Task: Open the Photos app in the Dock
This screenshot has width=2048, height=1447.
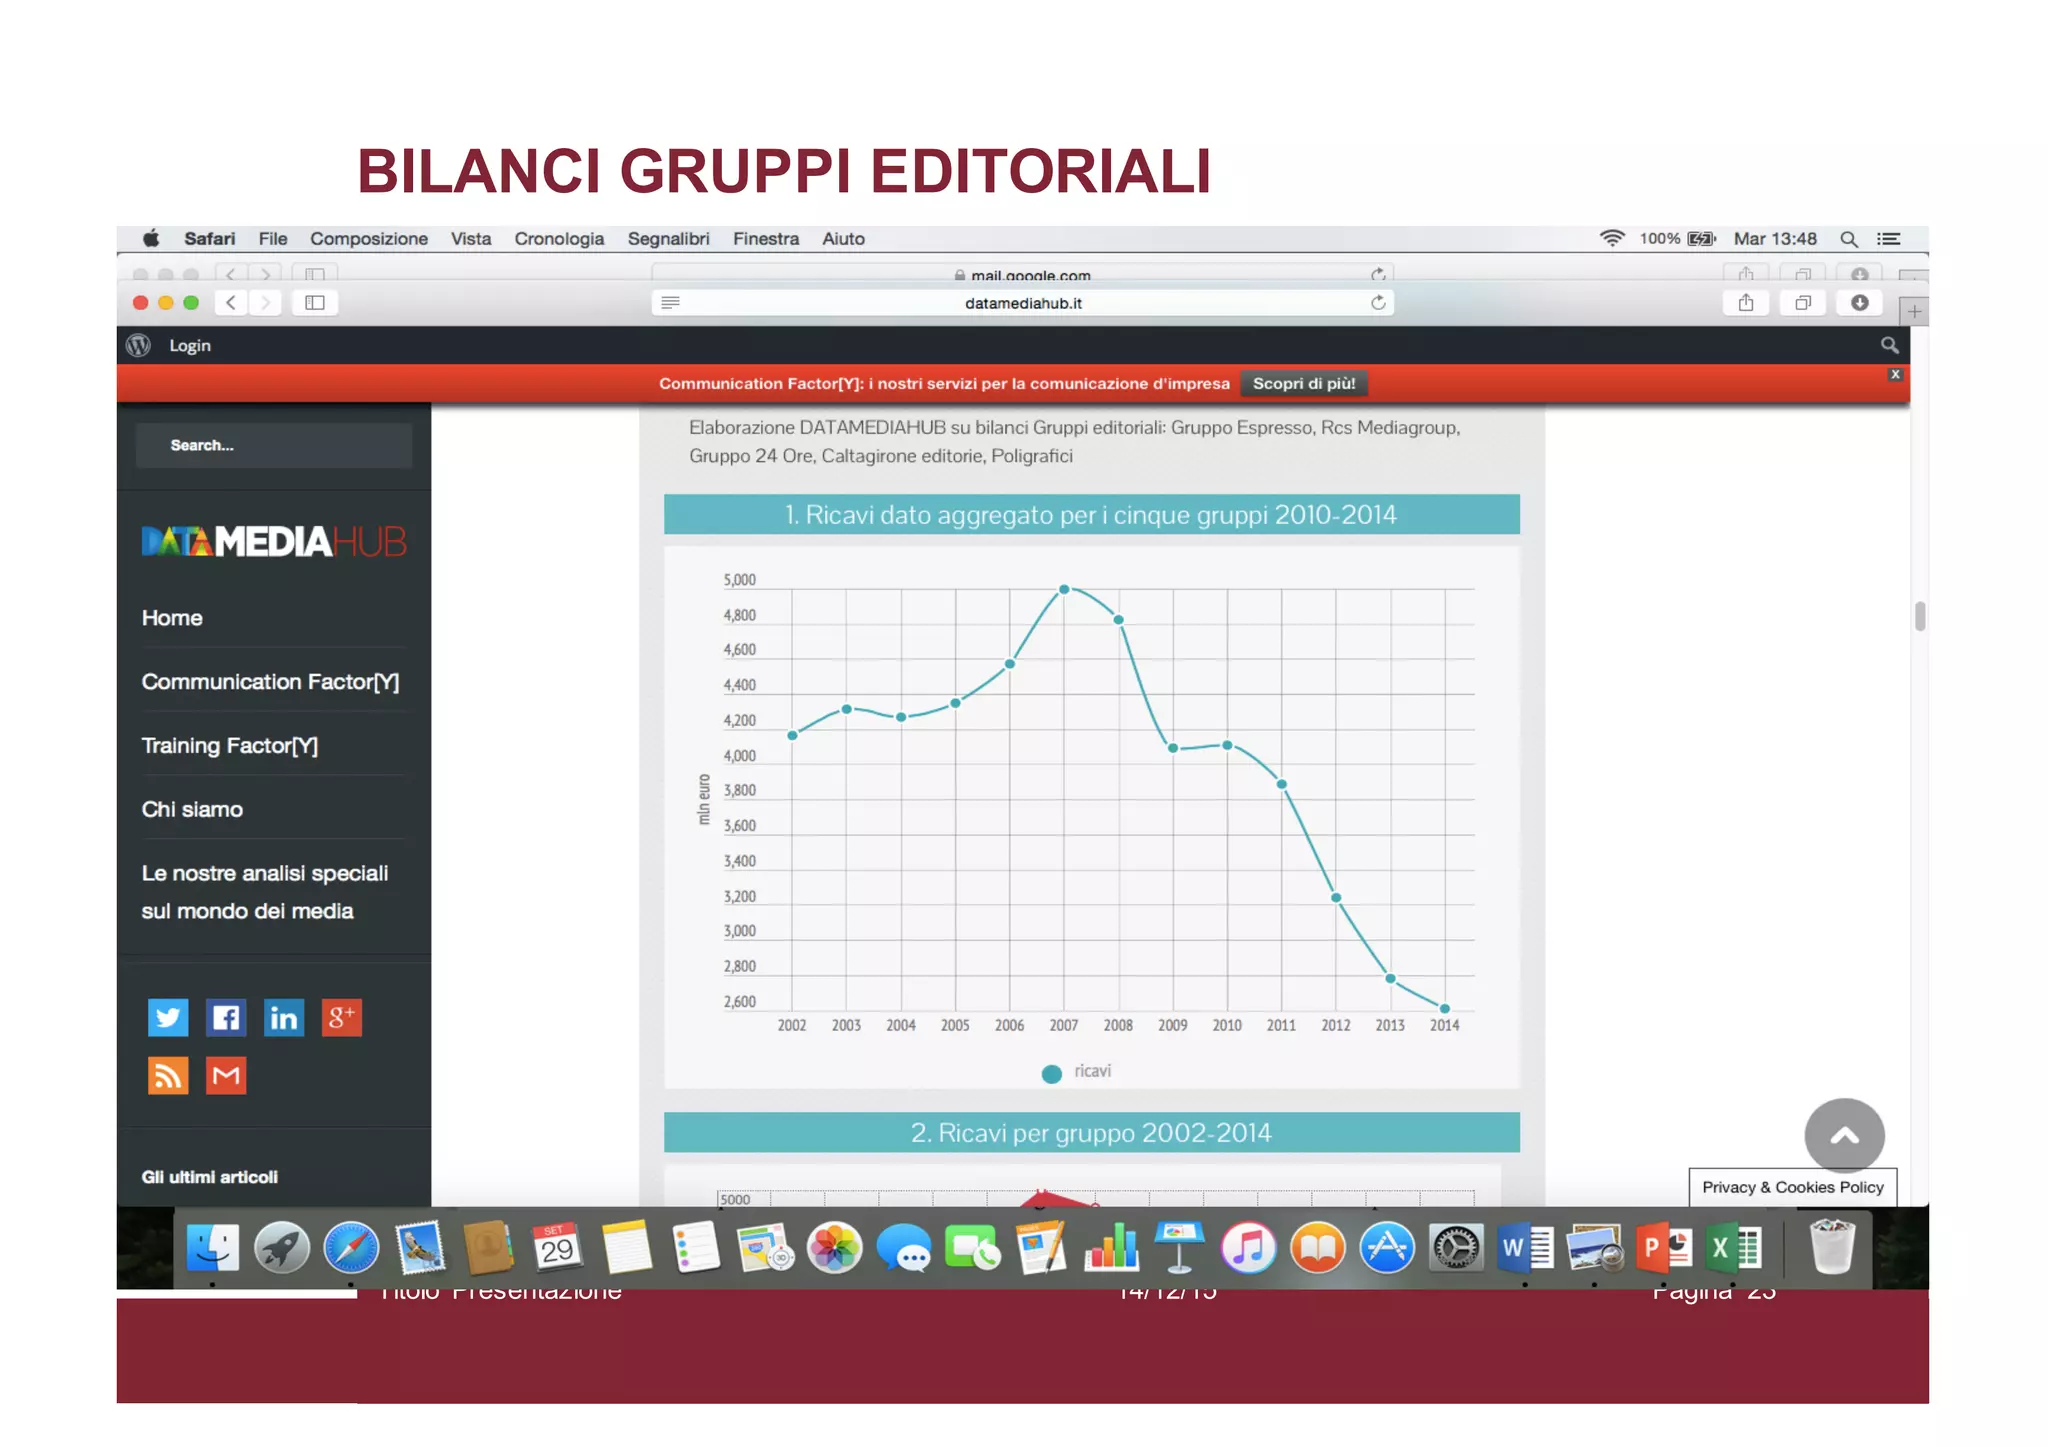Action: coord(835,1248)
